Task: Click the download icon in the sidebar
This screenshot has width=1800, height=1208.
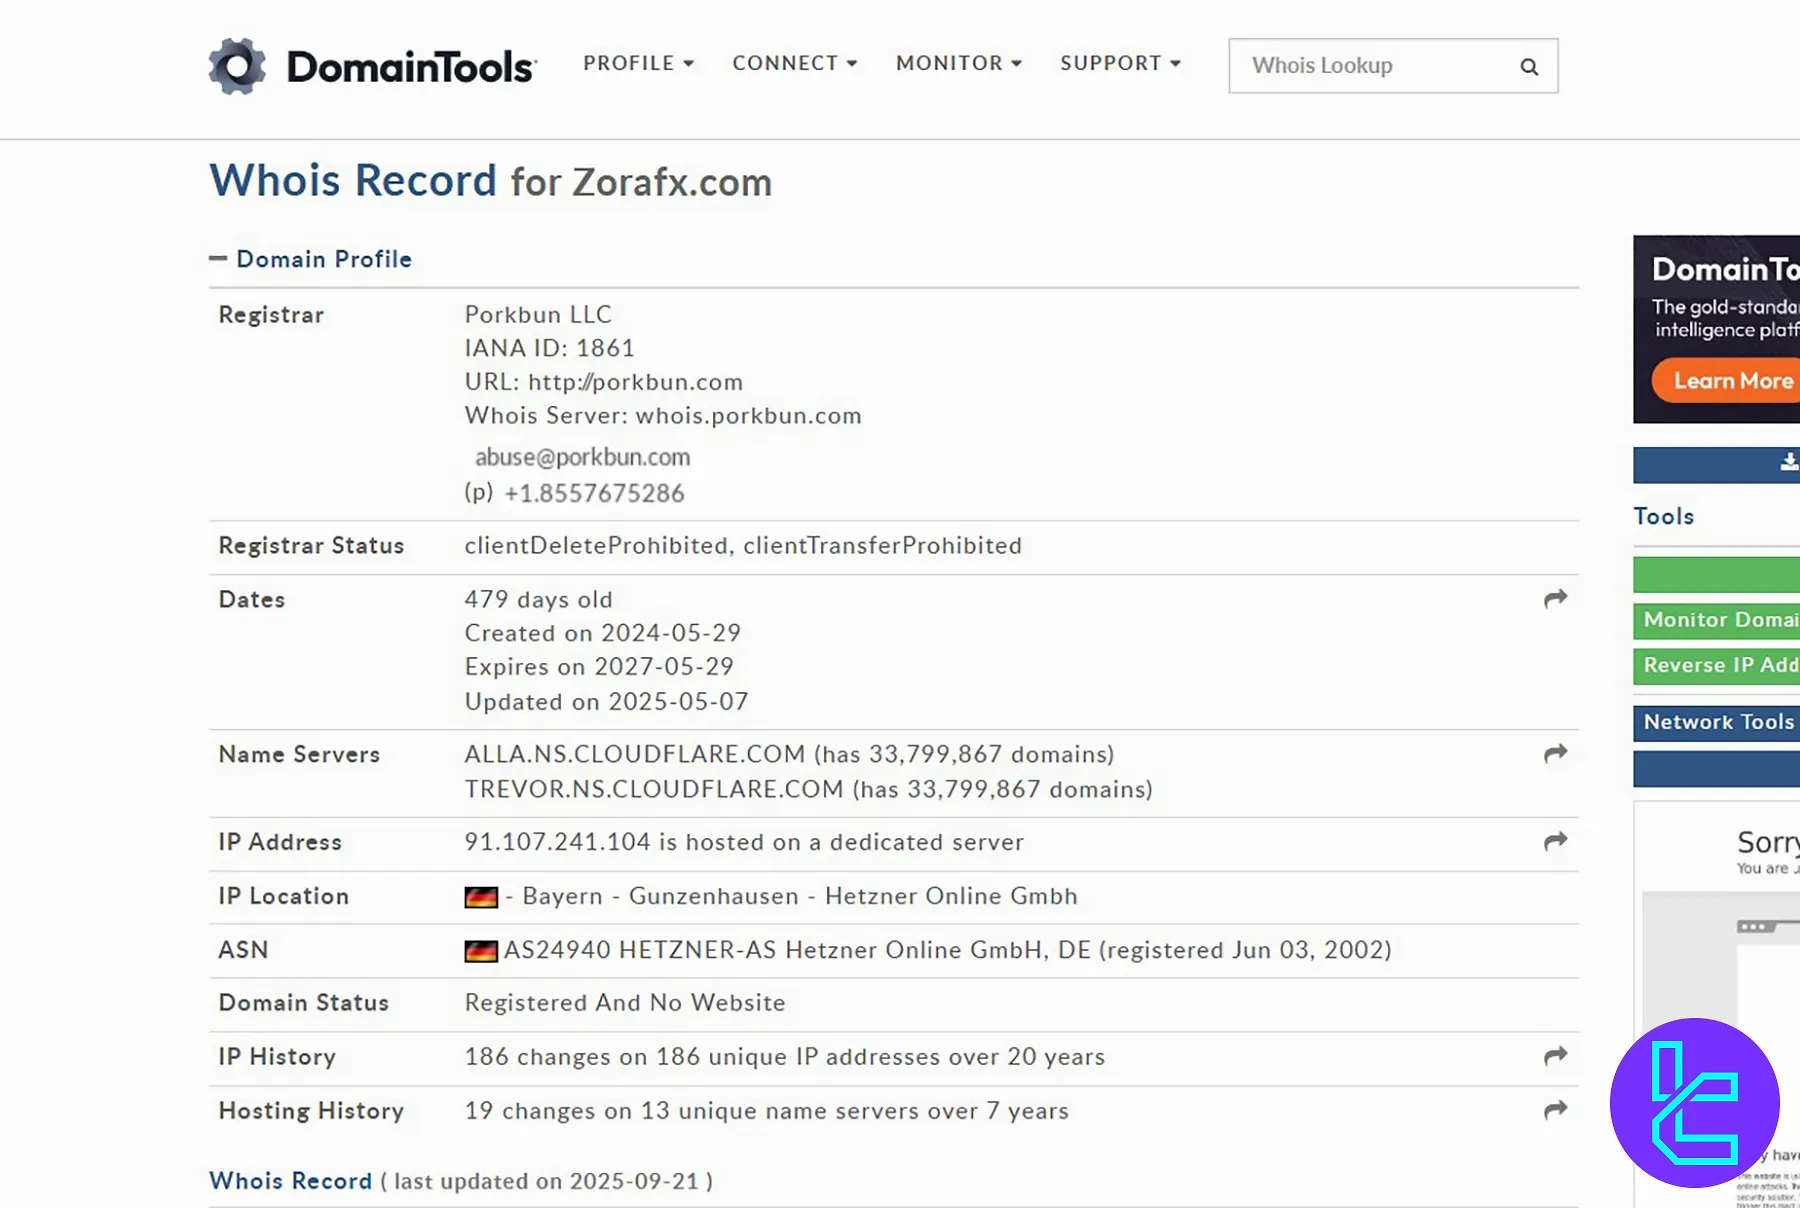Action: pyautogui.click(x=1788, y=463)
